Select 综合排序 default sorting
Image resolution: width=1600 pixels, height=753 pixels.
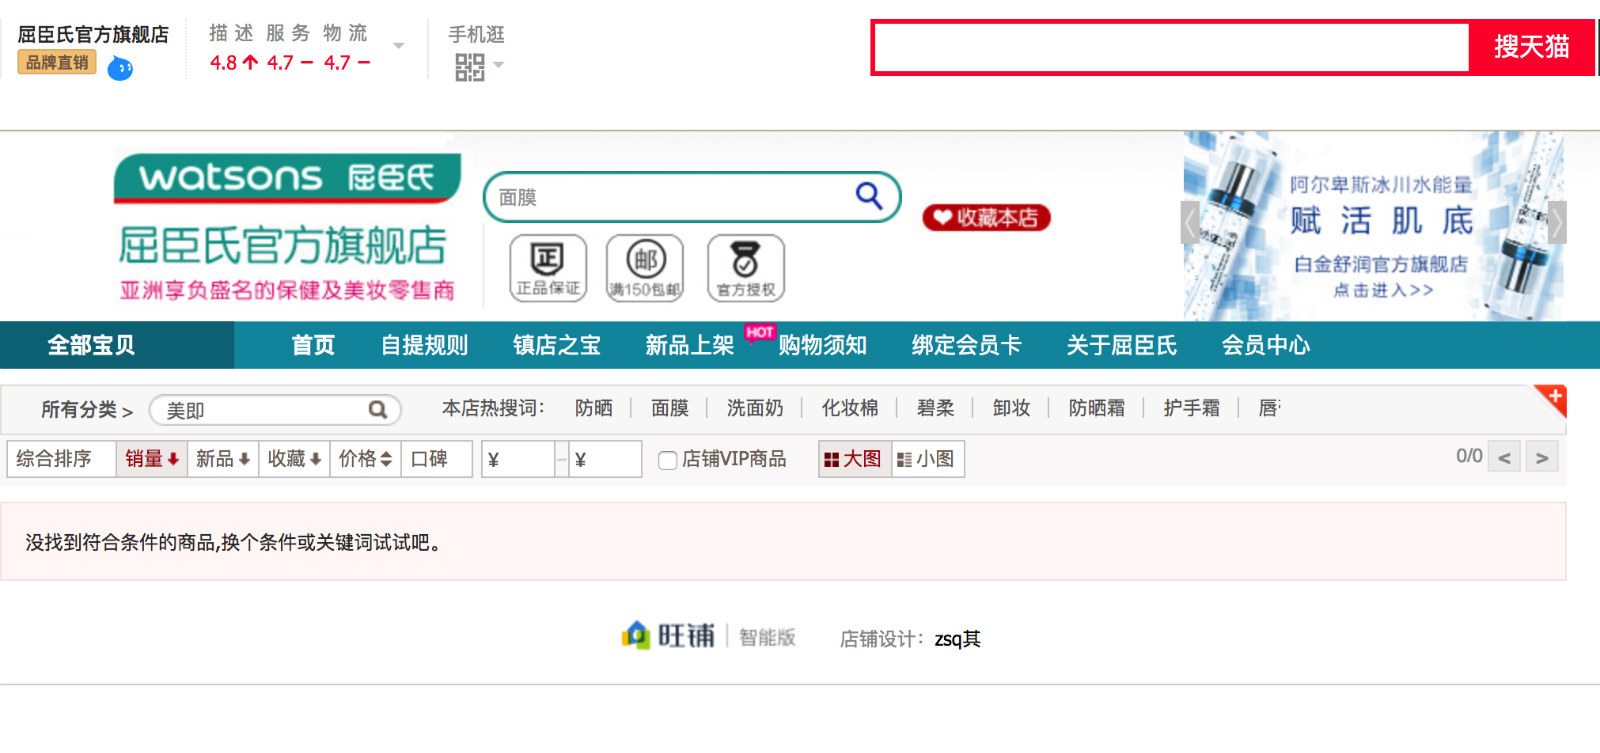coord(61,459)
